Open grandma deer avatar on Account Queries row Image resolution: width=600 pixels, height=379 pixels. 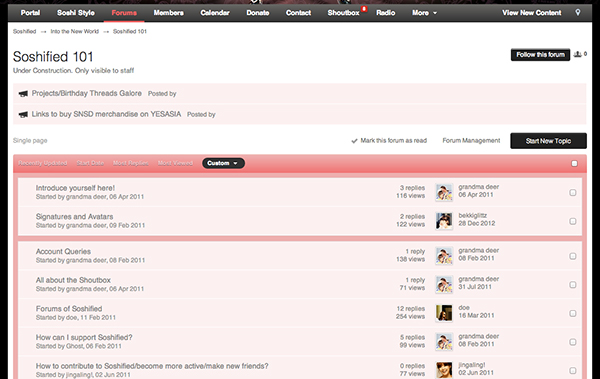444,256
